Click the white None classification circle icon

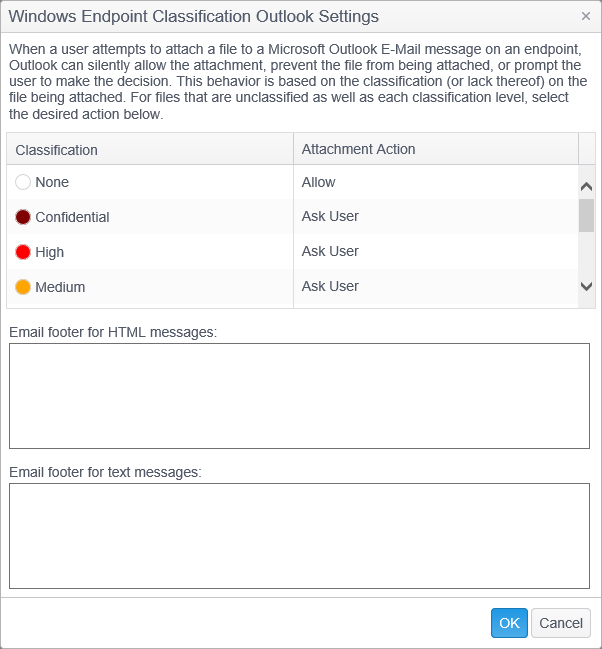pyautogui.click(x=23, y=183)
